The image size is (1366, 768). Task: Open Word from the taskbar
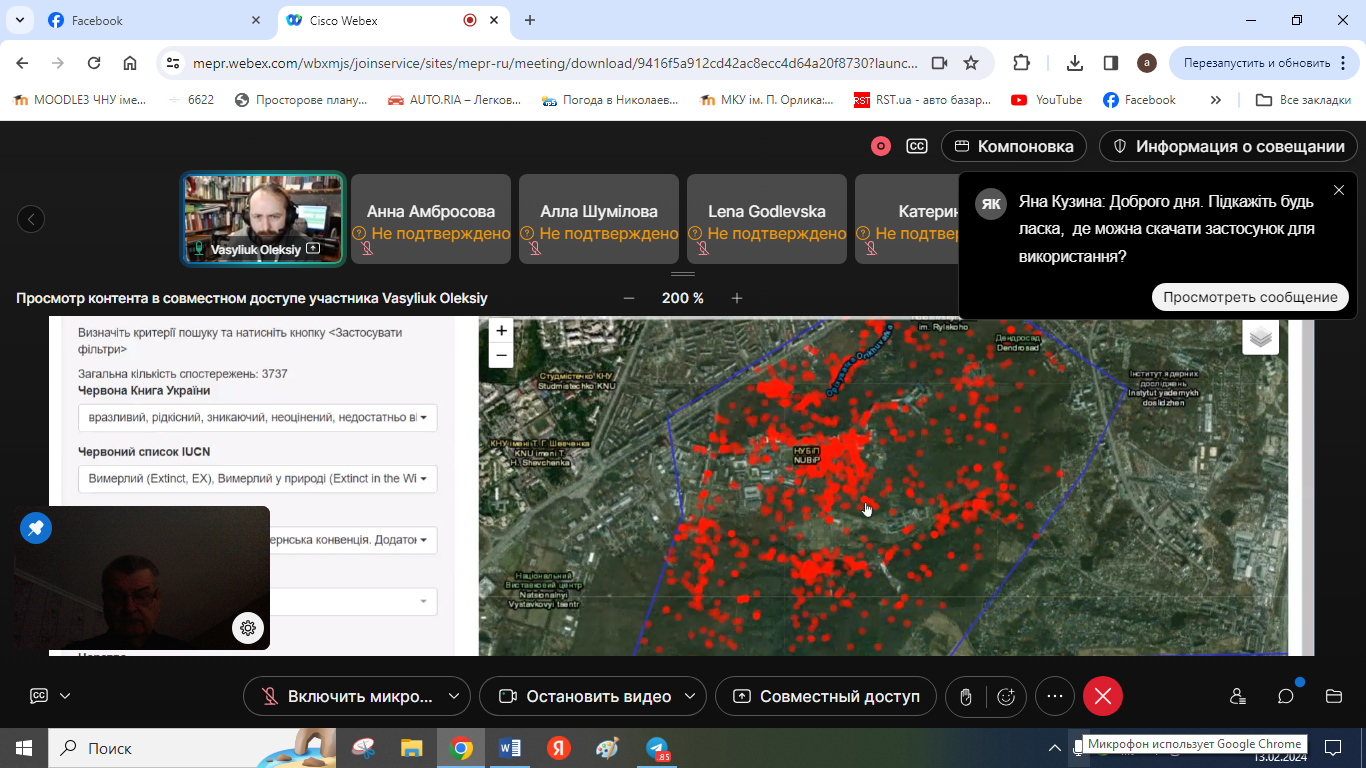tap(509, 748)
